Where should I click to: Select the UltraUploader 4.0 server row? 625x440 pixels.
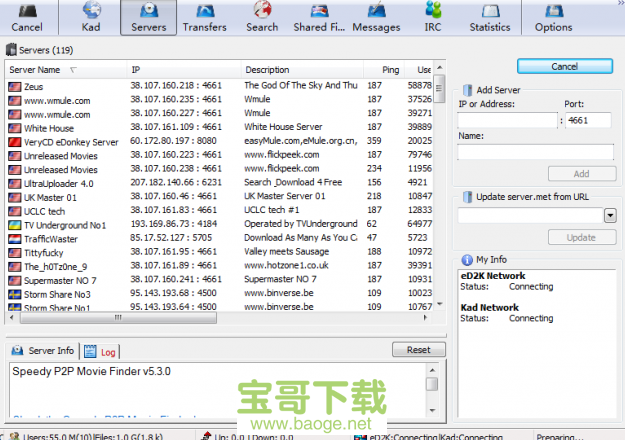point(220,183)
